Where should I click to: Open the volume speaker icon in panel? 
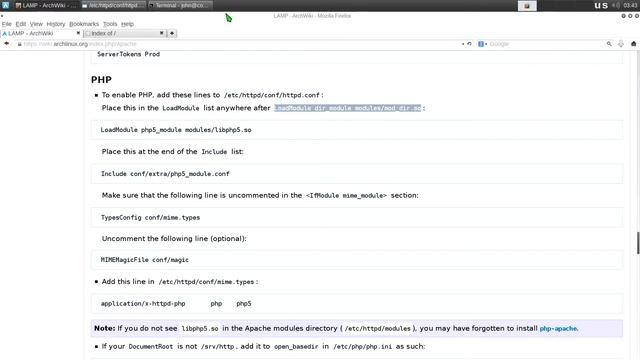click(616, 5)
